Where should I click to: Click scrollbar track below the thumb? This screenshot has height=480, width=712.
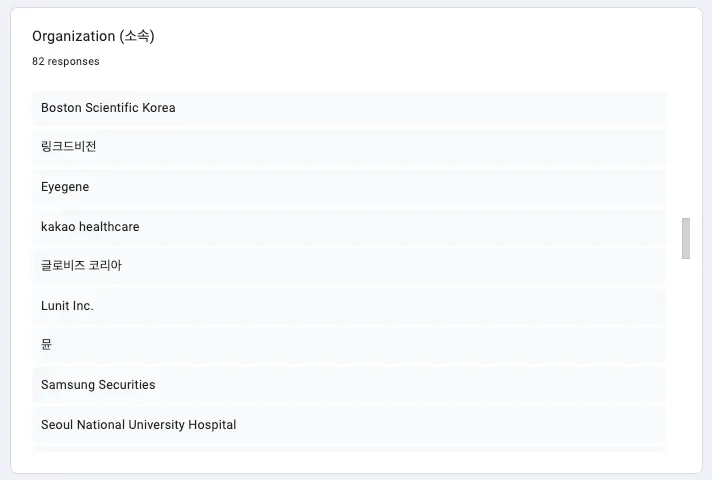coord(686,354)
